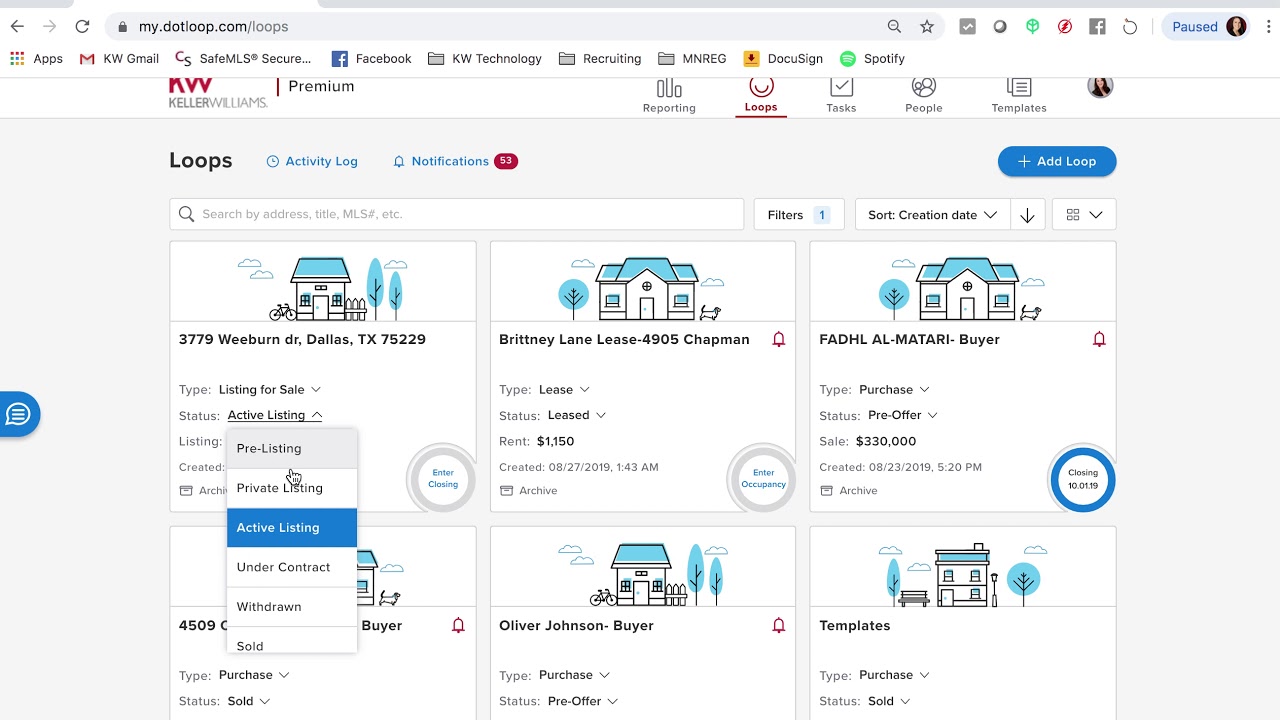Open the Oliver Johnson- Buyer loop
This screenshot has width=1280, height=720.
(576, 626)
